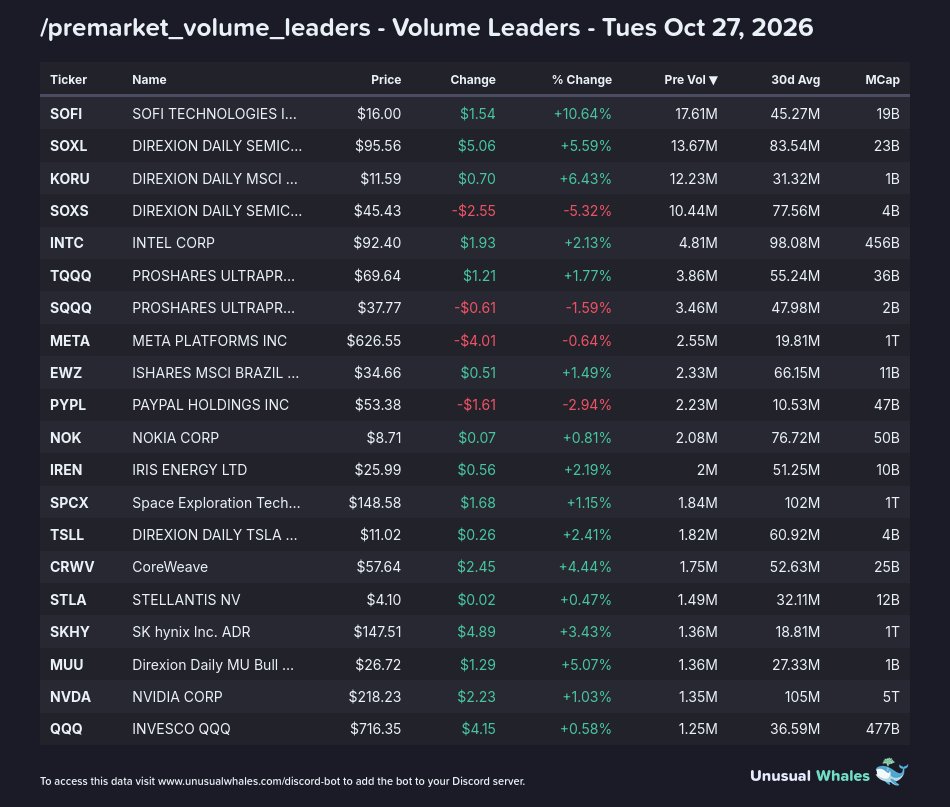950x807 pixels.
Task: Click the 13.67M pre-market volume
Action: pos(694,146)
